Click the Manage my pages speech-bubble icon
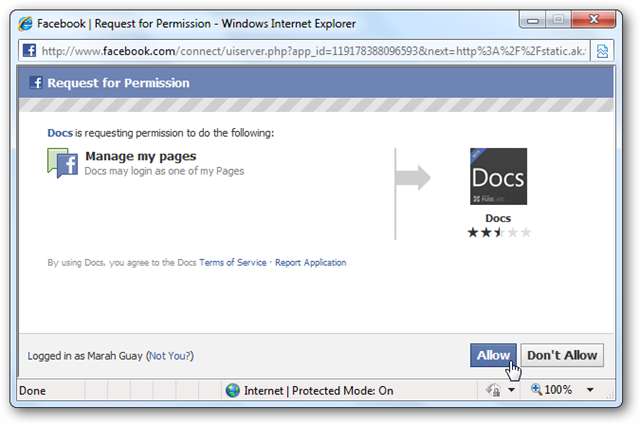This screenshot has width=640, height=425. tap(64, 163)
